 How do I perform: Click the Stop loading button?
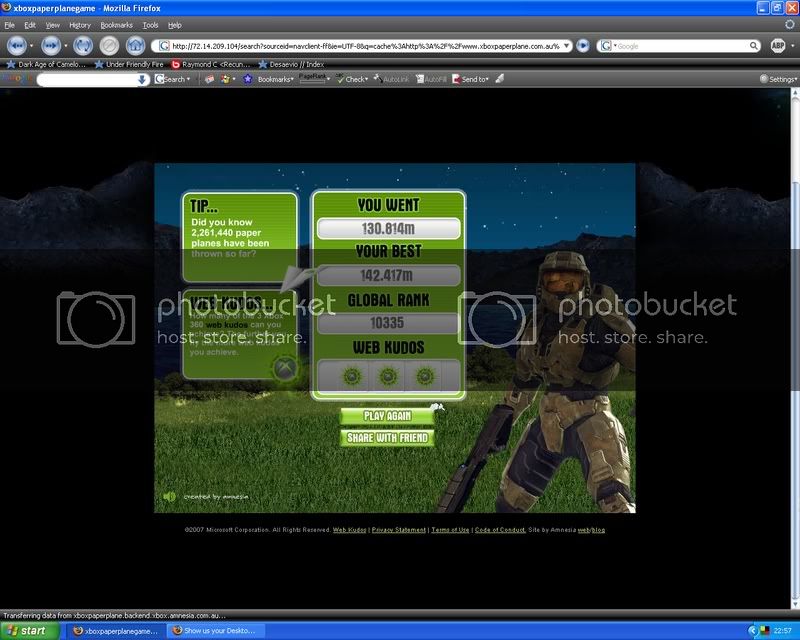click(109, 46)
